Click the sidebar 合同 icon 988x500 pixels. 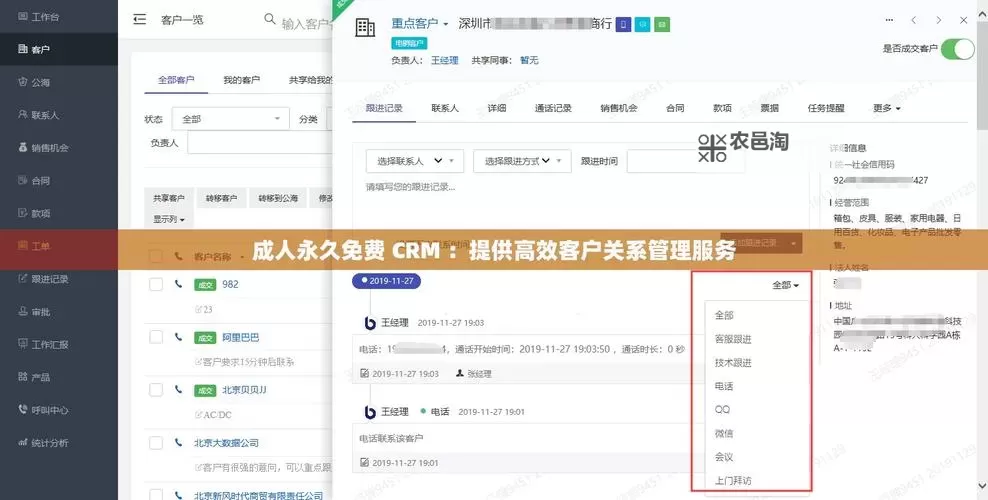(23, 180)
